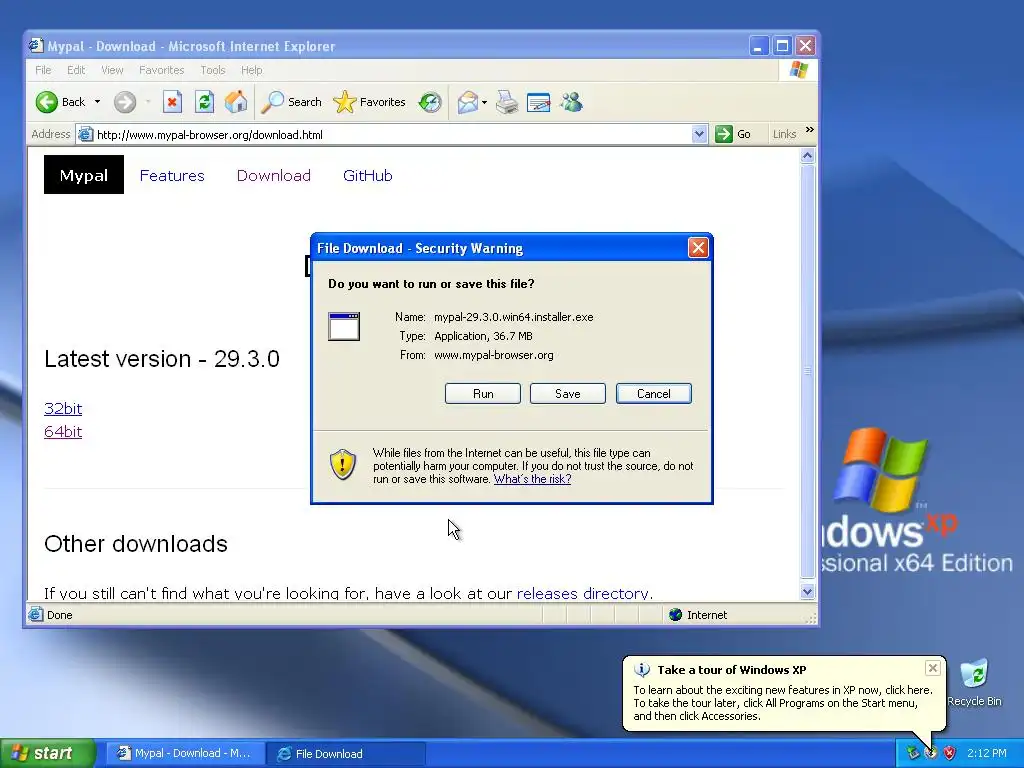Click the 2:12 PM taskbar clock
The image size is (1024, 768).
coord(986,753)
